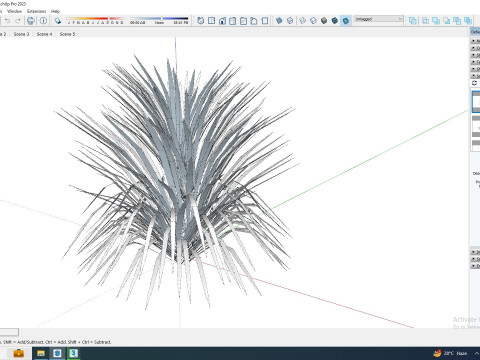Image resolution: width=480 pixels, height=360 pixels.
Task: Click the Print icon in the toolbar
Action: [31, 21]
